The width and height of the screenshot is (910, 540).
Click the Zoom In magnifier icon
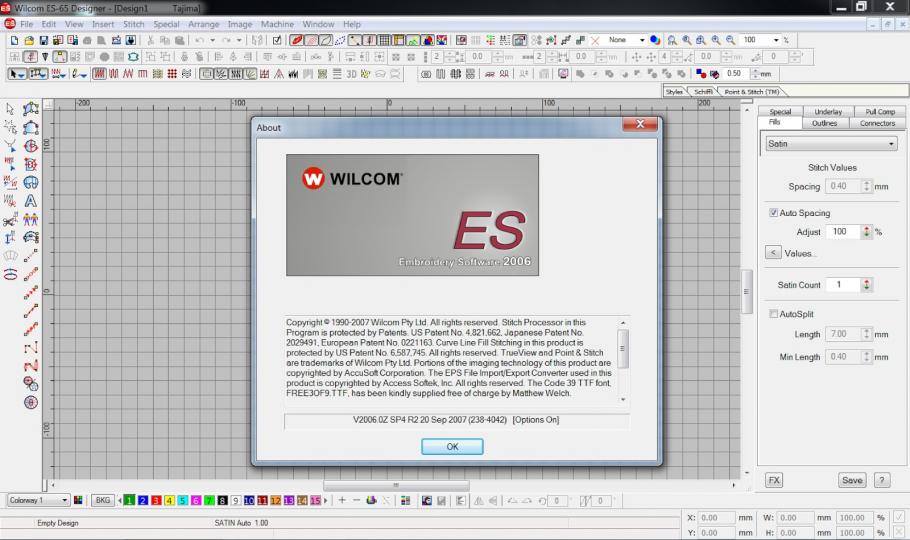[716, 40]
